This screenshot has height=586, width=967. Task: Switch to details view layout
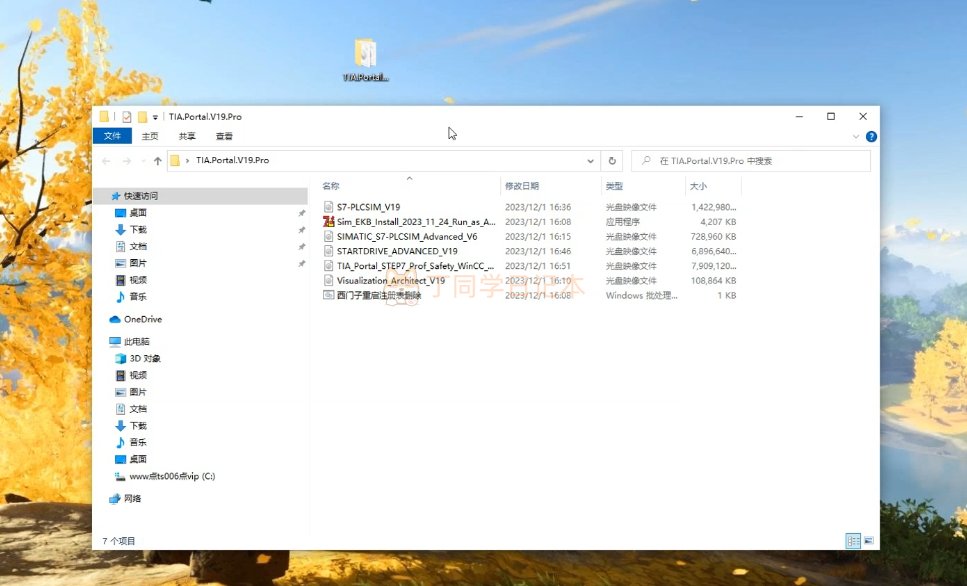[852, 541]
